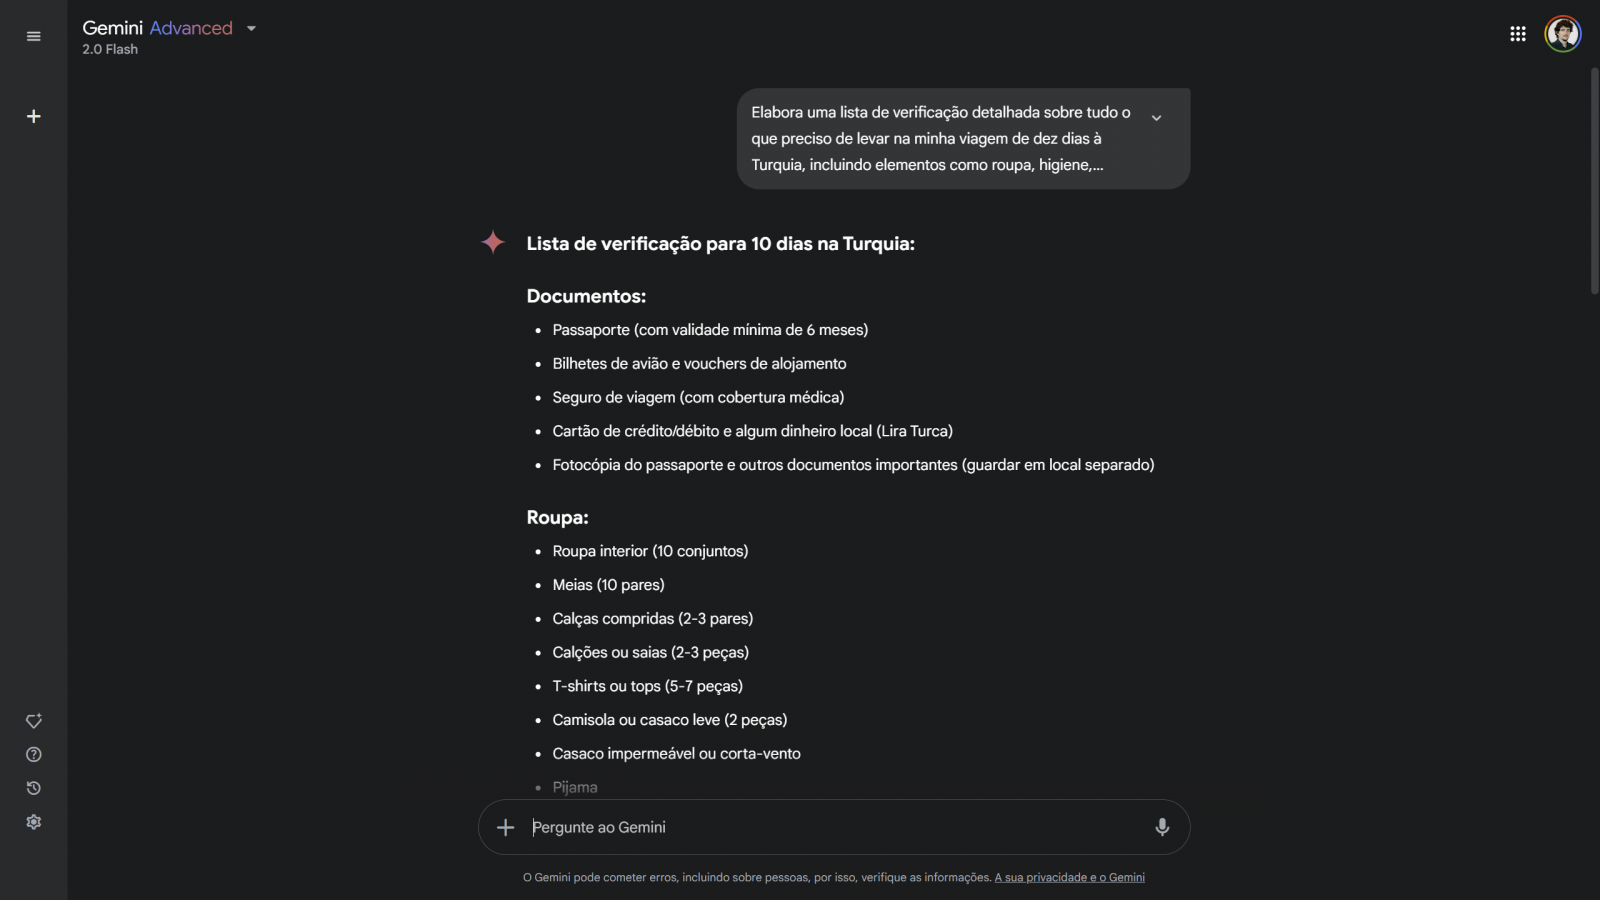Open Settings gear in the sidebar
The width and height of the screenshot is (1600, 900).
pyautogui.click(x=34, y=822)
